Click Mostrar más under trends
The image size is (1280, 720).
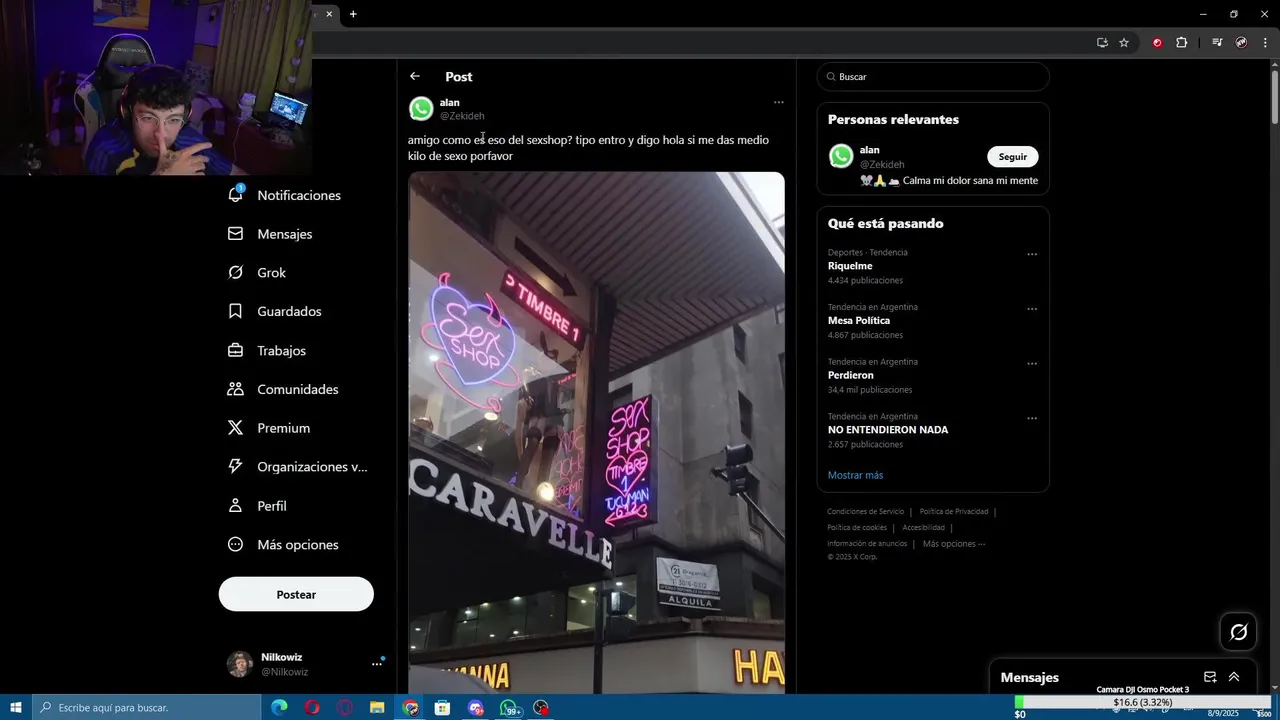click(855, 475)
